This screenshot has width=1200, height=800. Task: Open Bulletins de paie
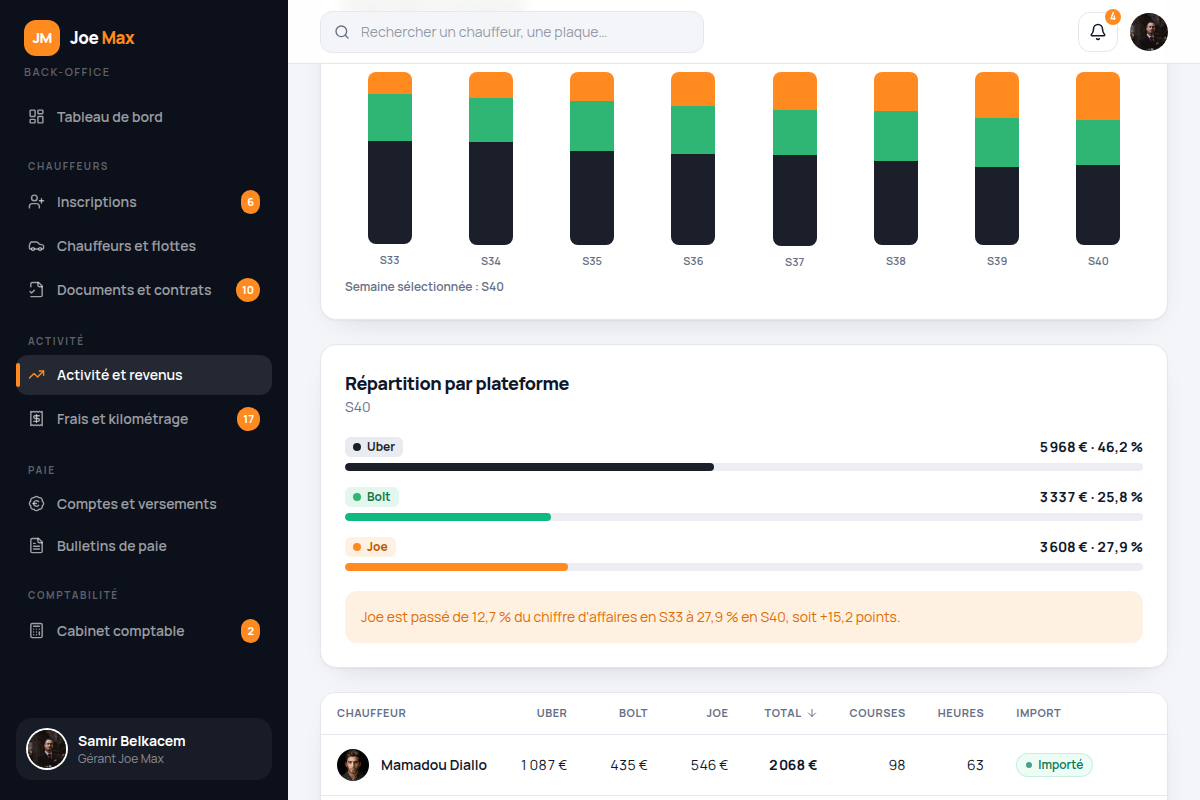[x=144, y=546]
